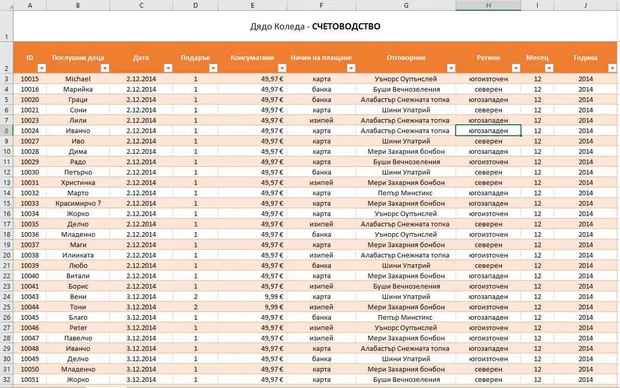Click the 'Марто' name cell
Viewport: 620px width, 388px height.
[78, 193]
